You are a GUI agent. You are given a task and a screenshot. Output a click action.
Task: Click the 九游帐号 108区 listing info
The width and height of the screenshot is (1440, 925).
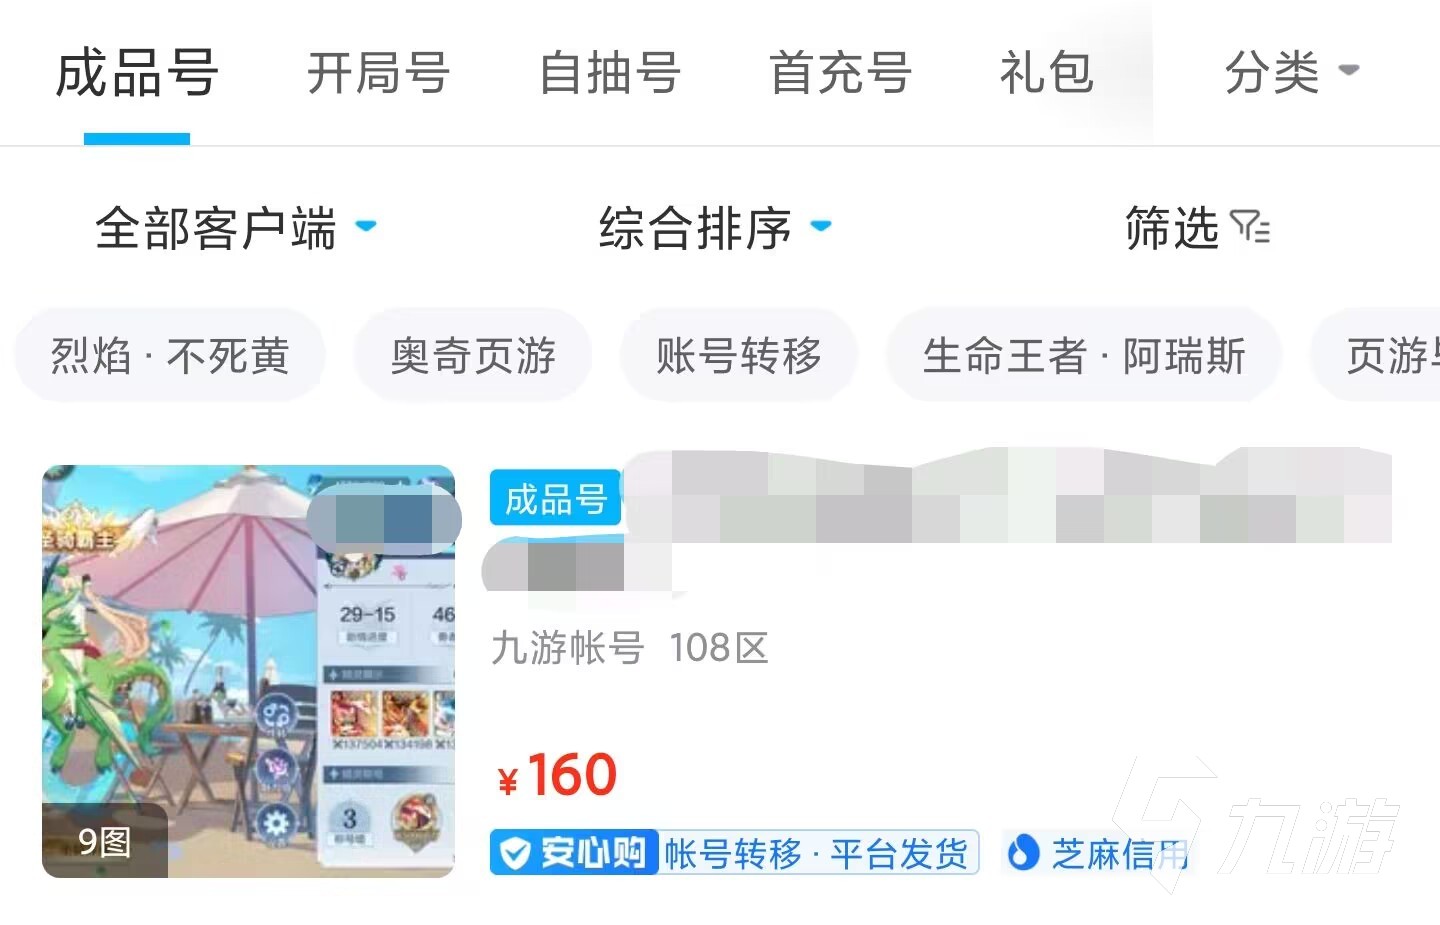coord(630,648)
